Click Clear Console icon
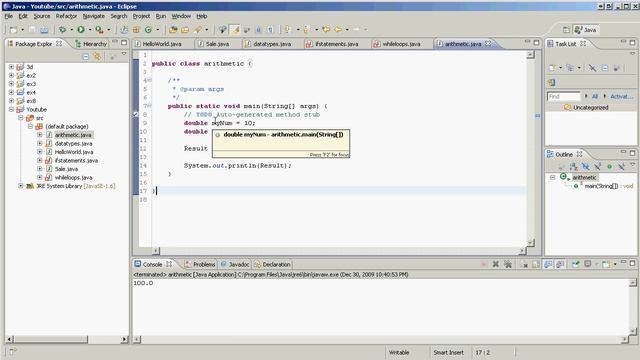Screen dimensions: 640x360 click(x=524, y=264)
